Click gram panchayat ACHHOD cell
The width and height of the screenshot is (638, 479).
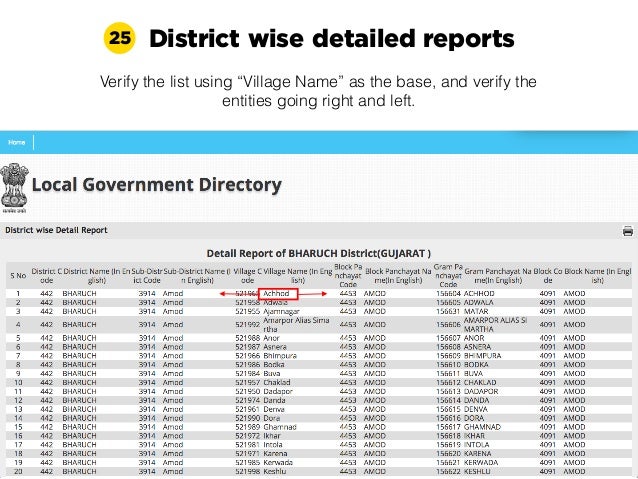479,293
